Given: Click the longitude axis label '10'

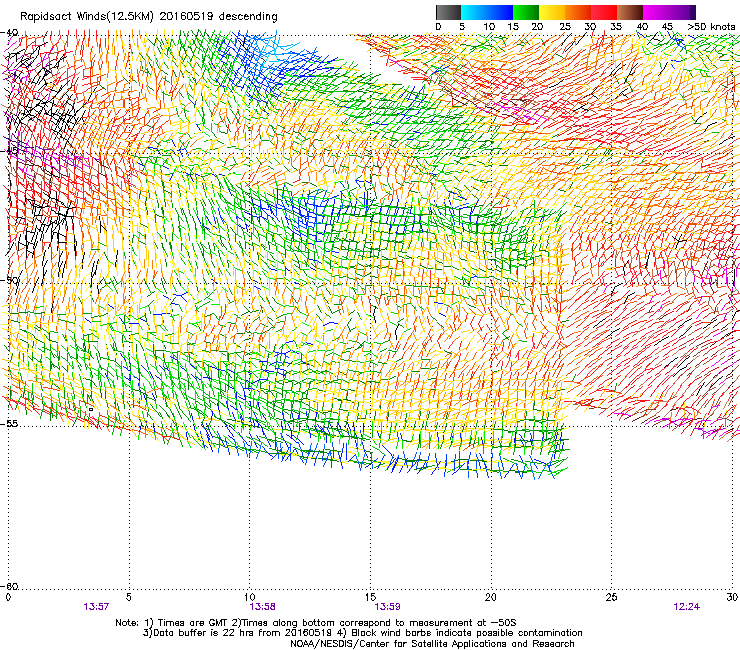Looking at the screenshot, I should pos(250,597).
